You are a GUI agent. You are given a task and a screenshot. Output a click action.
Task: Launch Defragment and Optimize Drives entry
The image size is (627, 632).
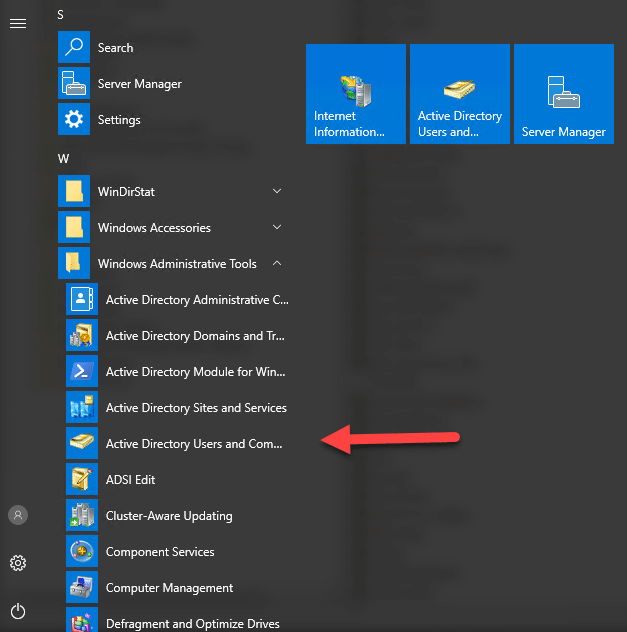pyautogui.click(x=193, y=624)
